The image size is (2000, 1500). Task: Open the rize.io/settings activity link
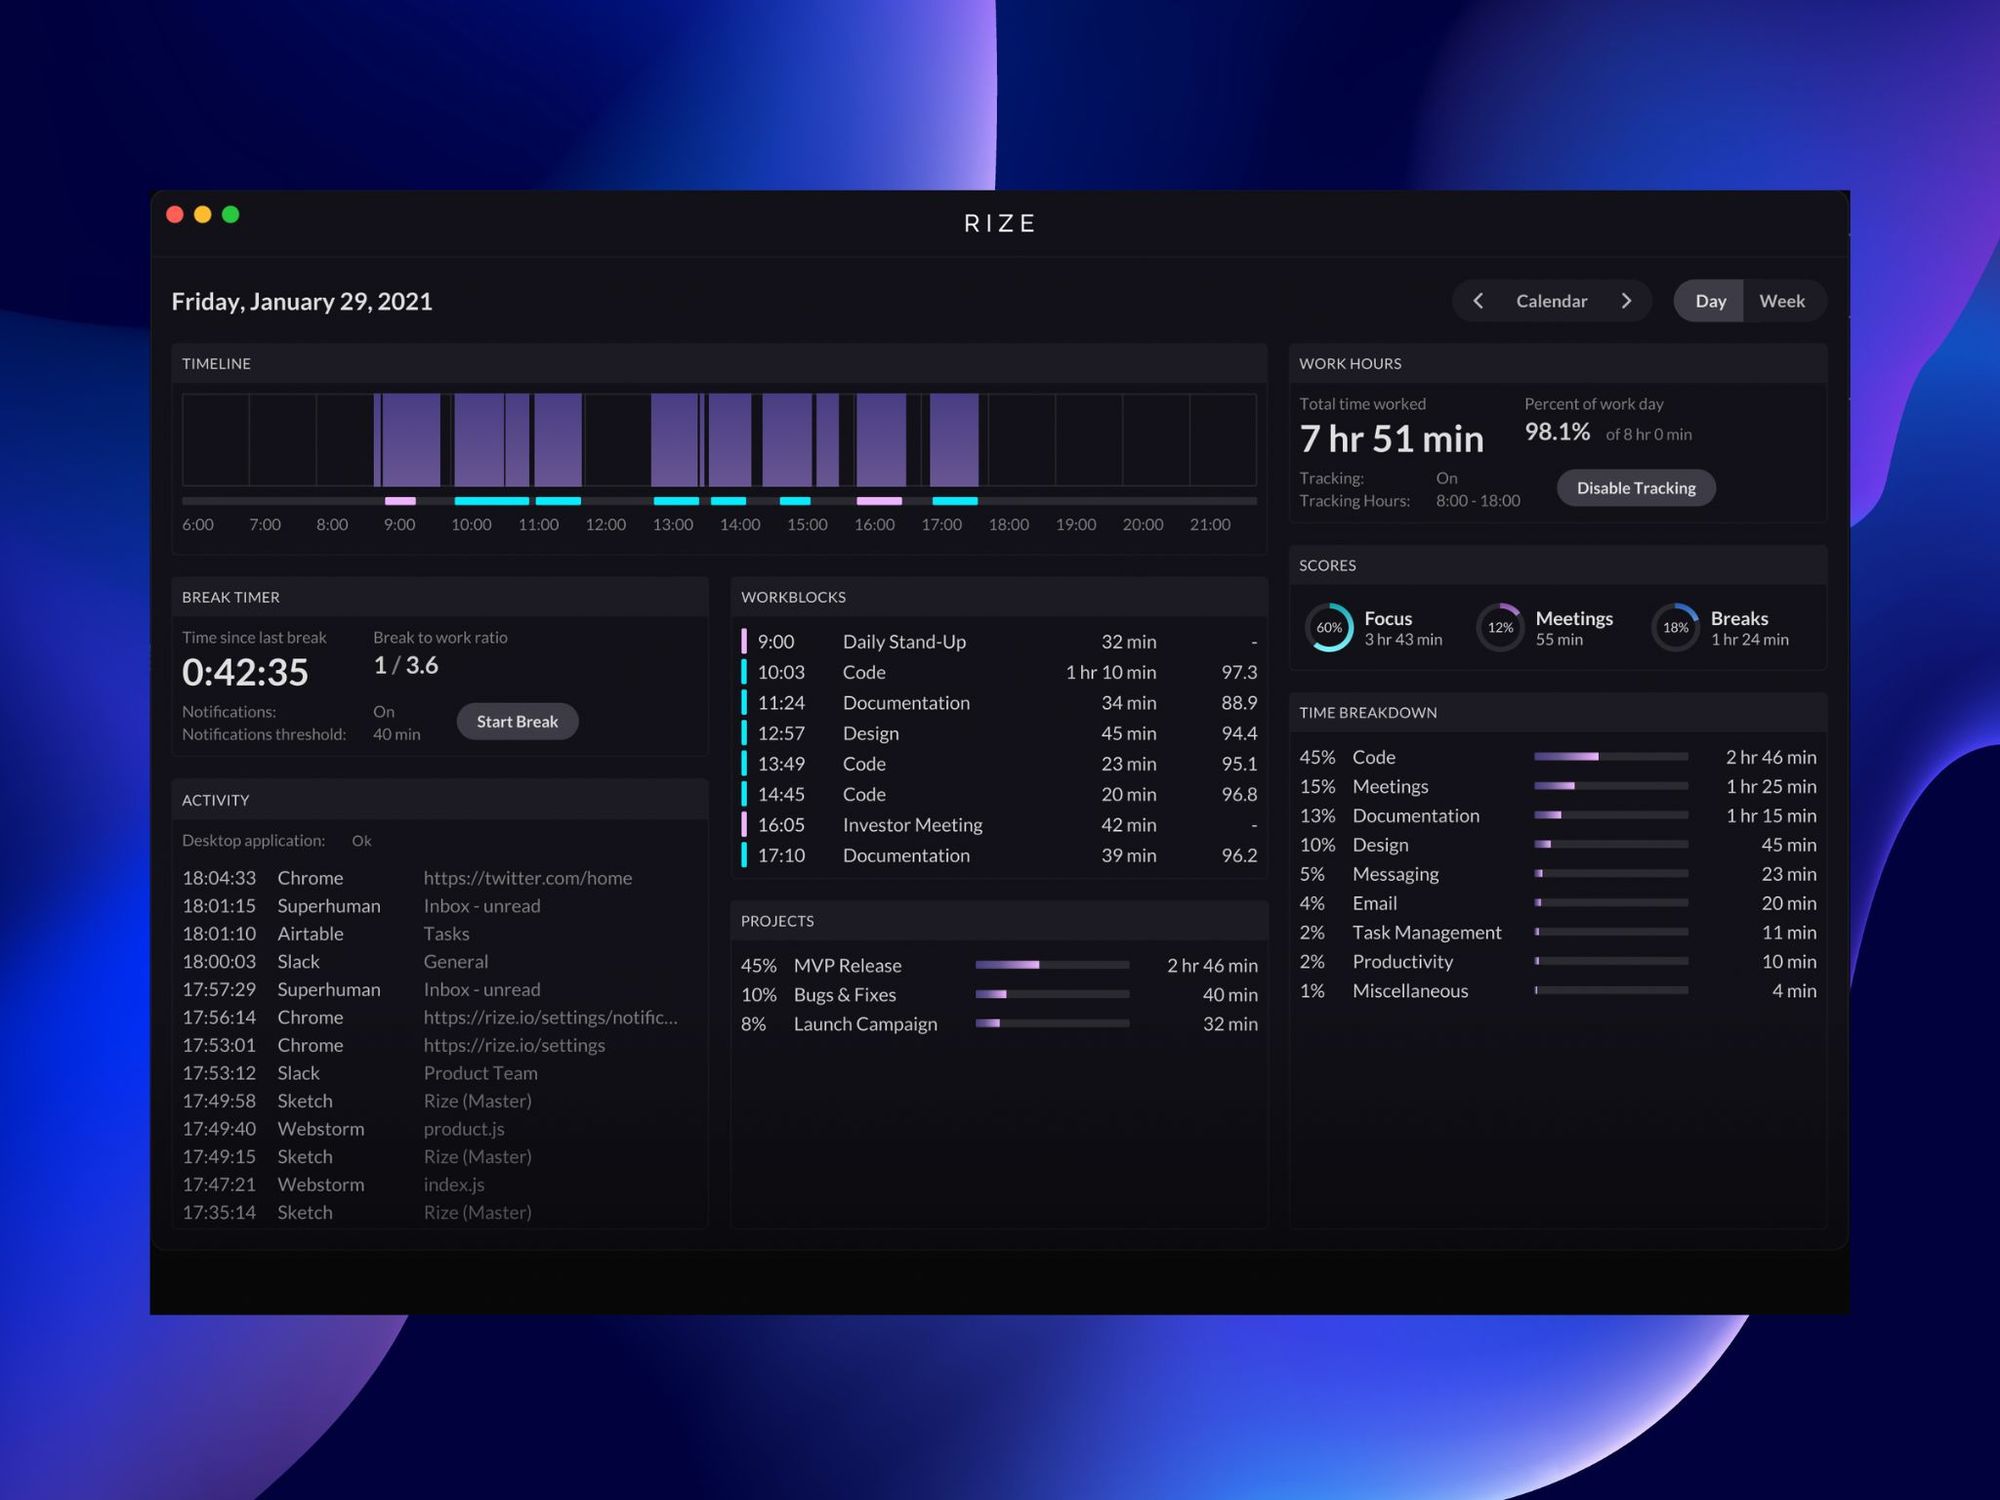514,1045
